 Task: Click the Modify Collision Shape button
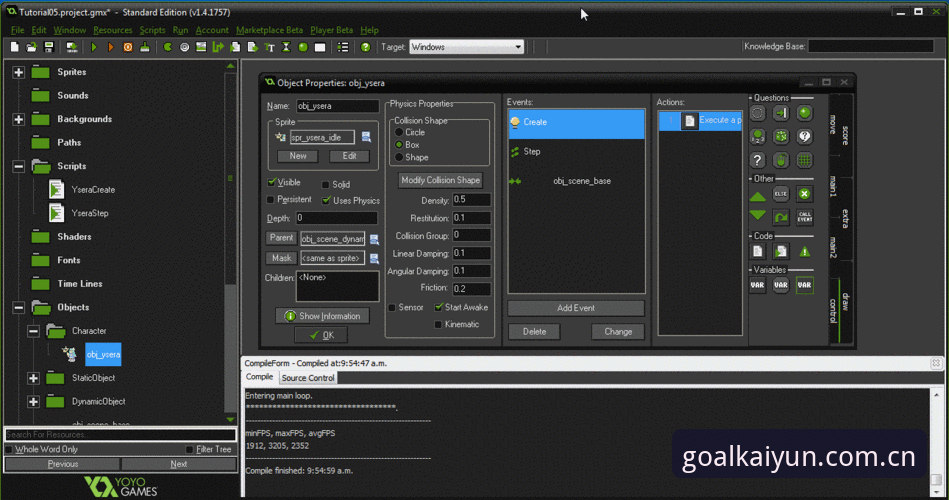coord(440,180)
